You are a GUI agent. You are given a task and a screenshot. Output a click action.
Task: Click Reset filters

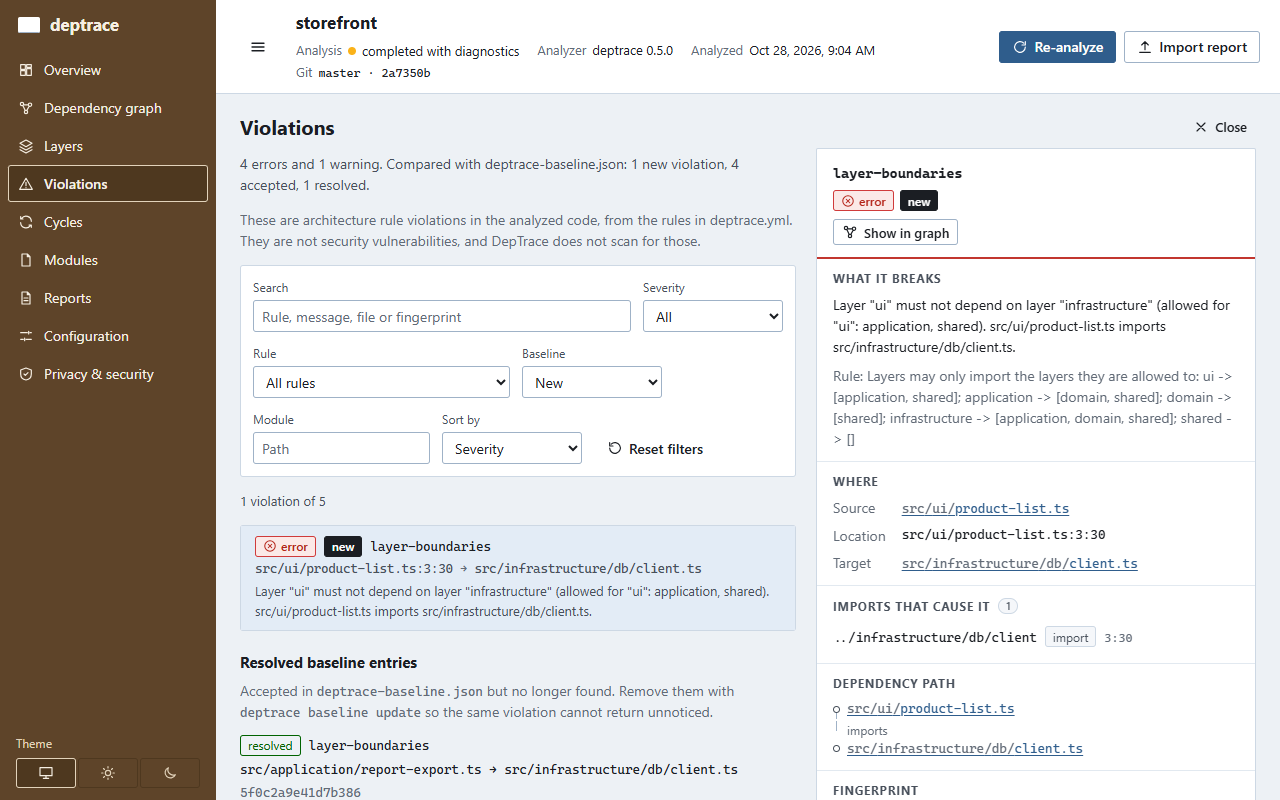coord(656,449)
